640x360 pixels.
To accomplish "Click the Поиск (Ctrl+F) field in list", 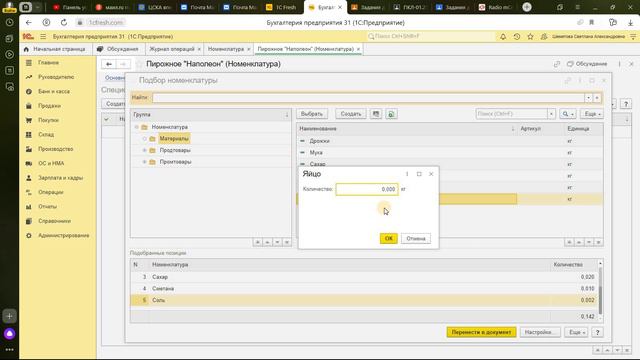I will point(511,114).
